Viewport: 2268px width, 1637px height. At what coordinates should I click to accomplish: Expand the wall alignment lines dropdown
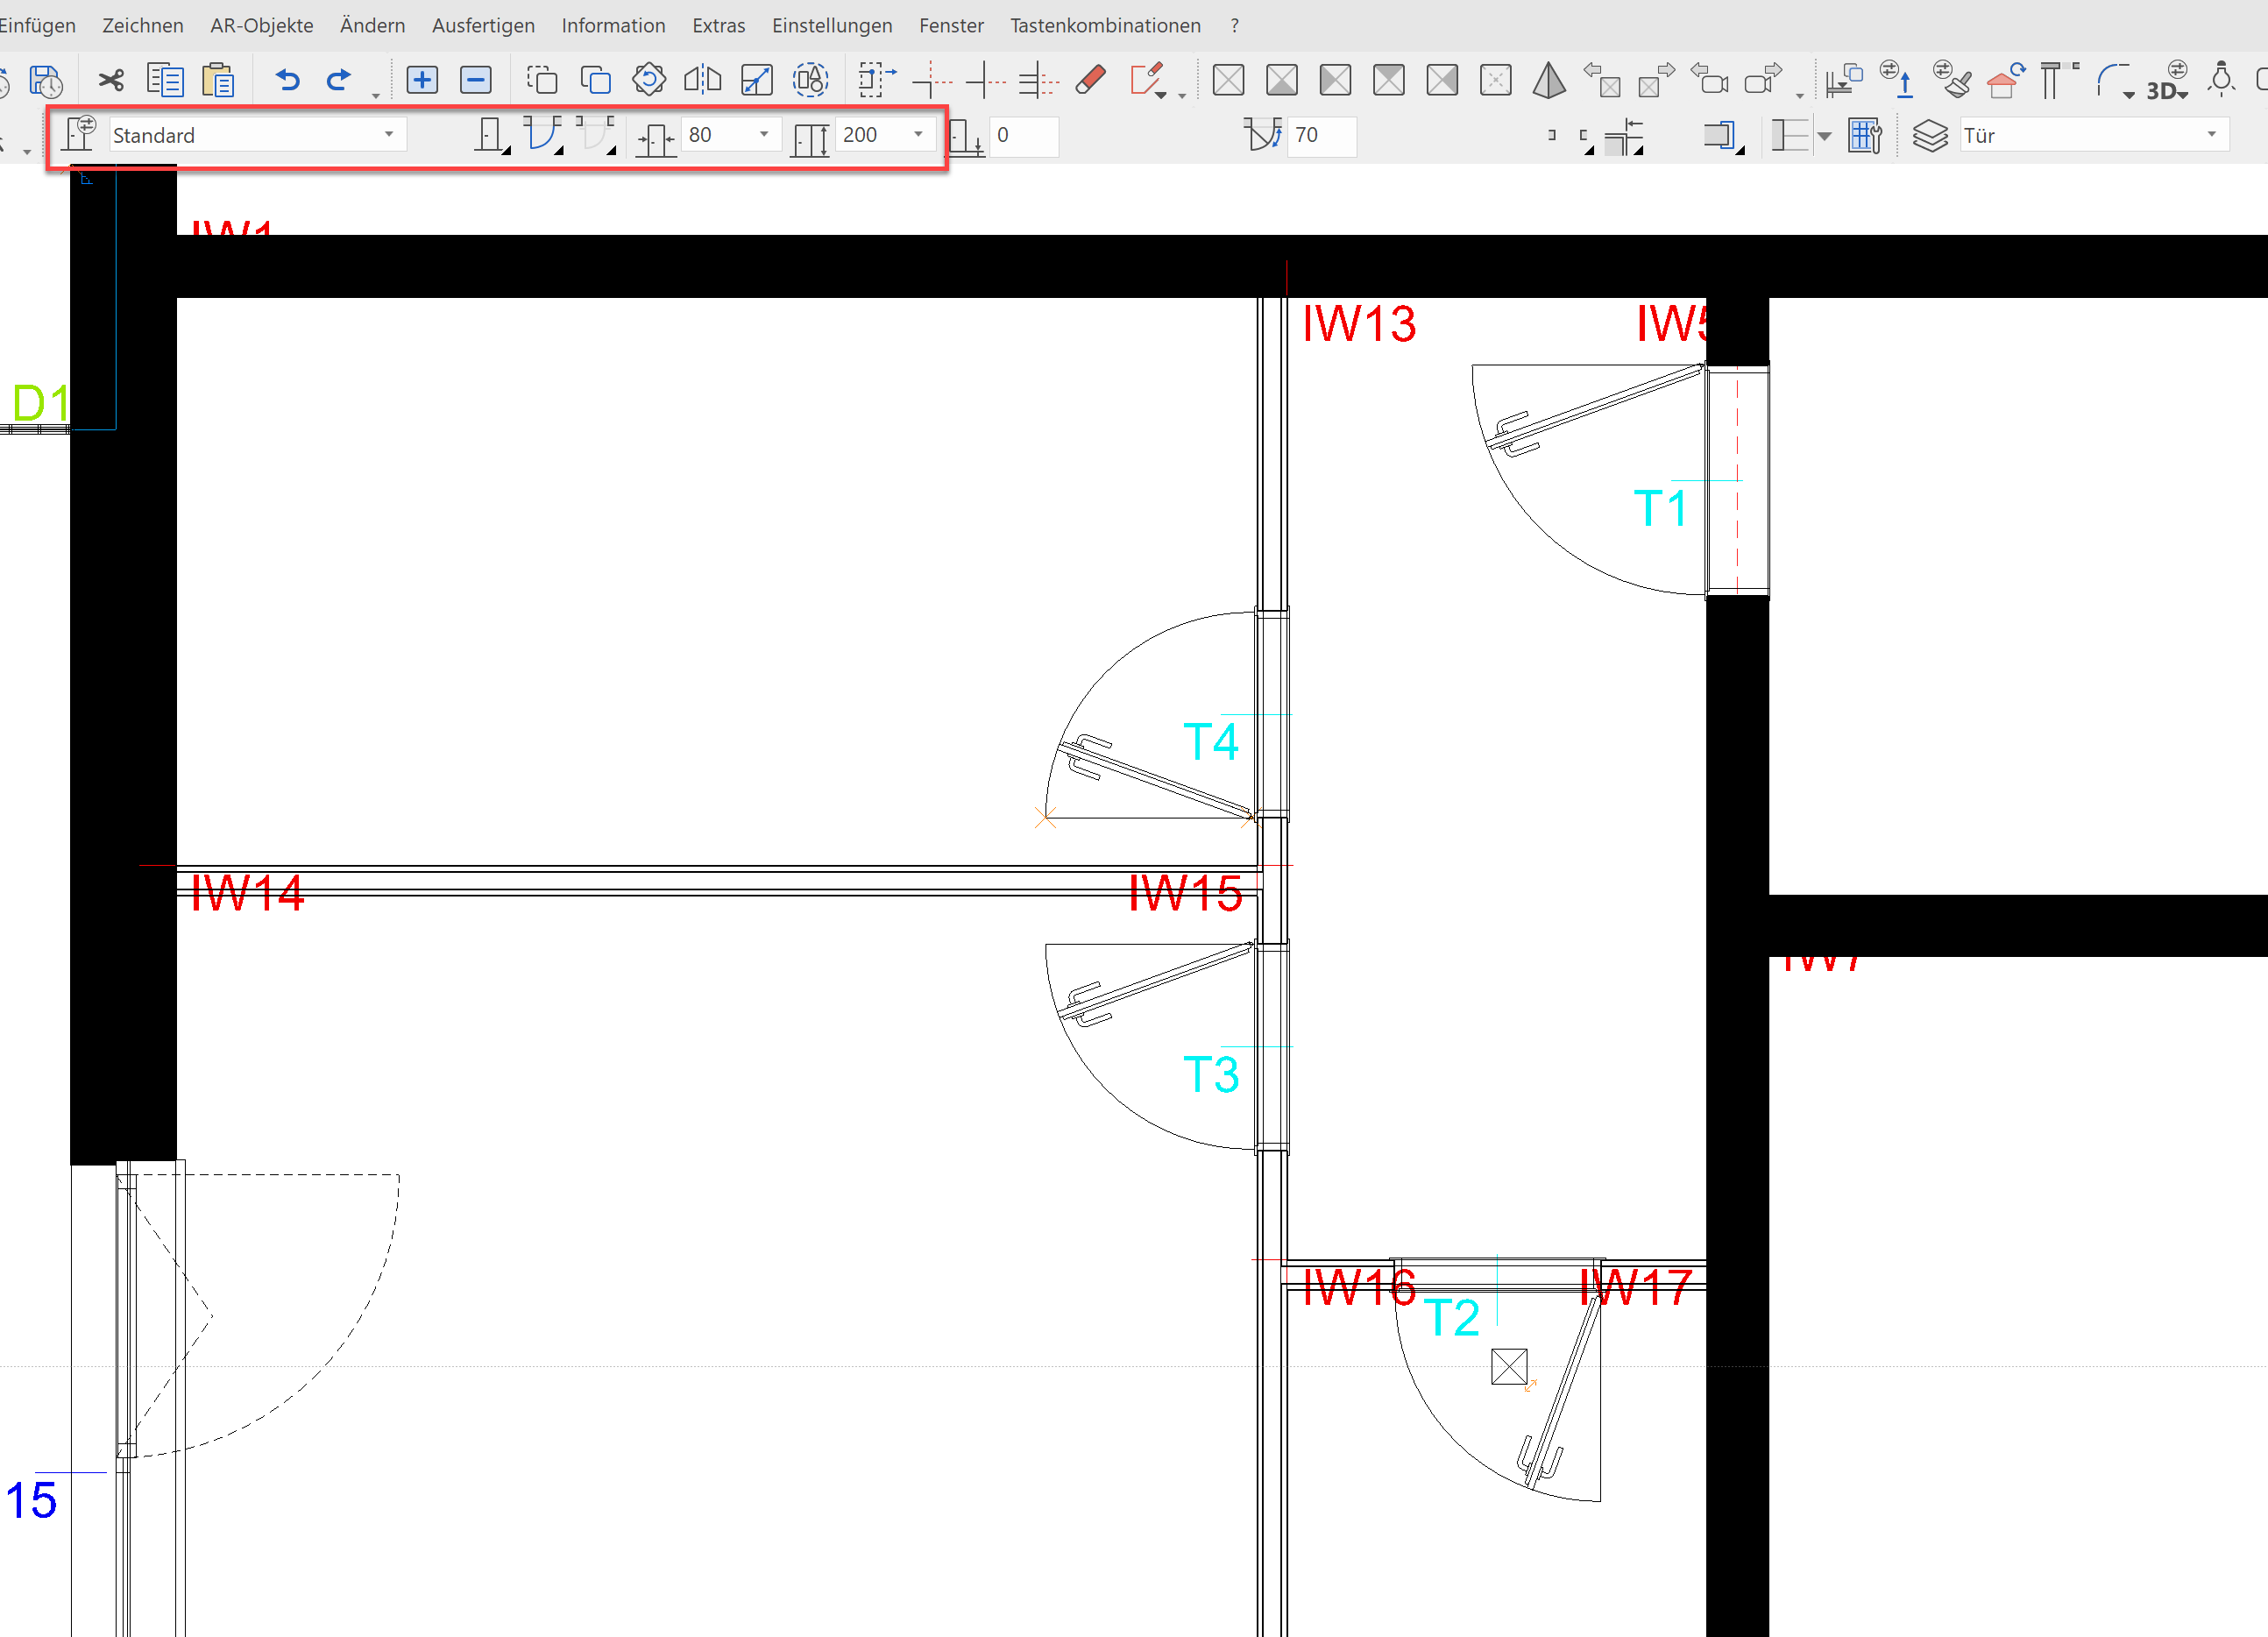[x=1824, y=136]
